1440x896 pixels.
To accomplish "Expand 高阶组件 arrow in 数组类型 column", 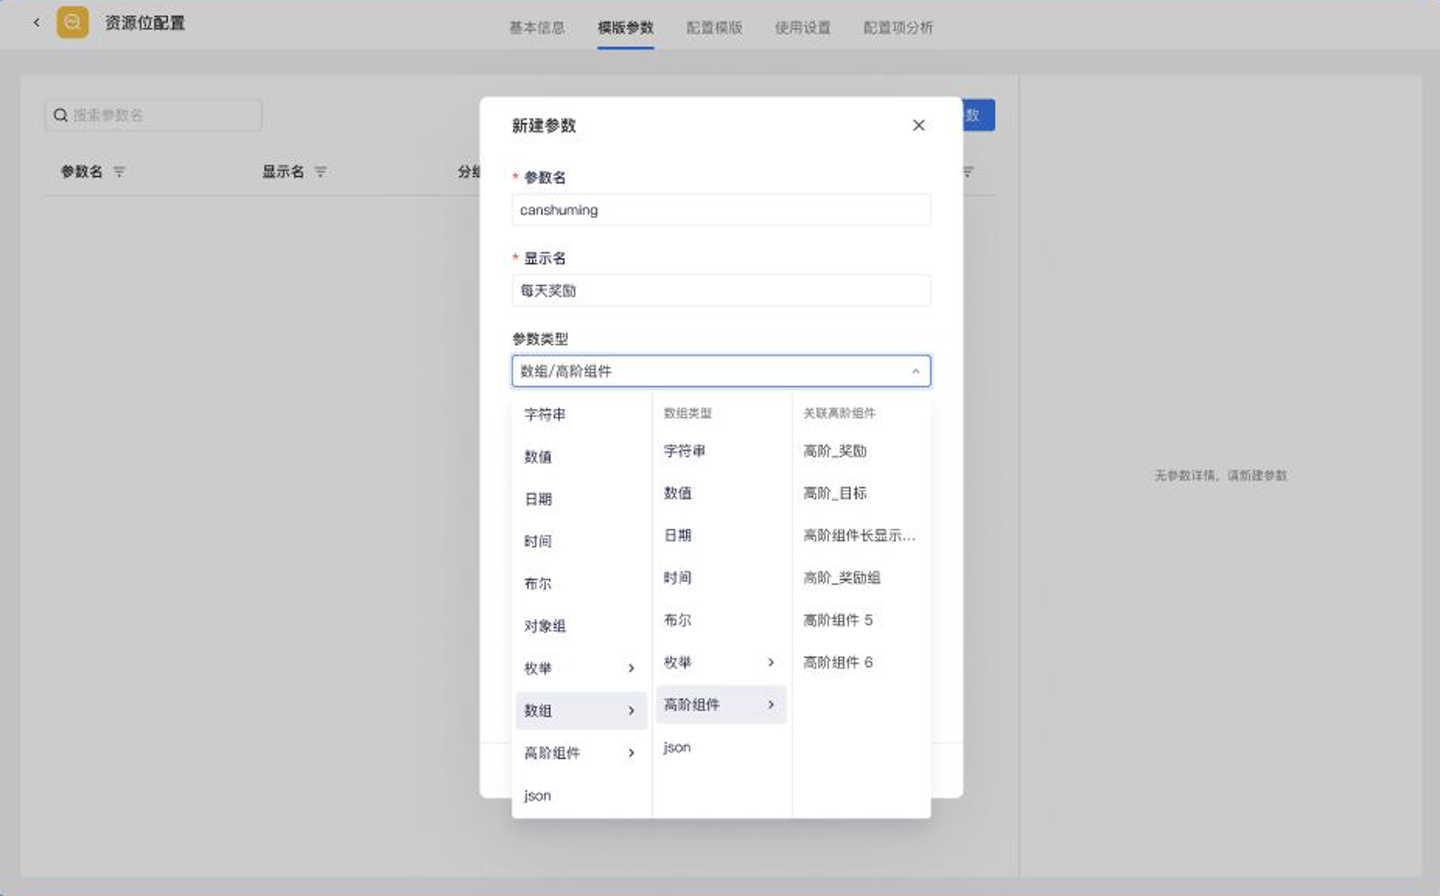I will pos(771,705).
